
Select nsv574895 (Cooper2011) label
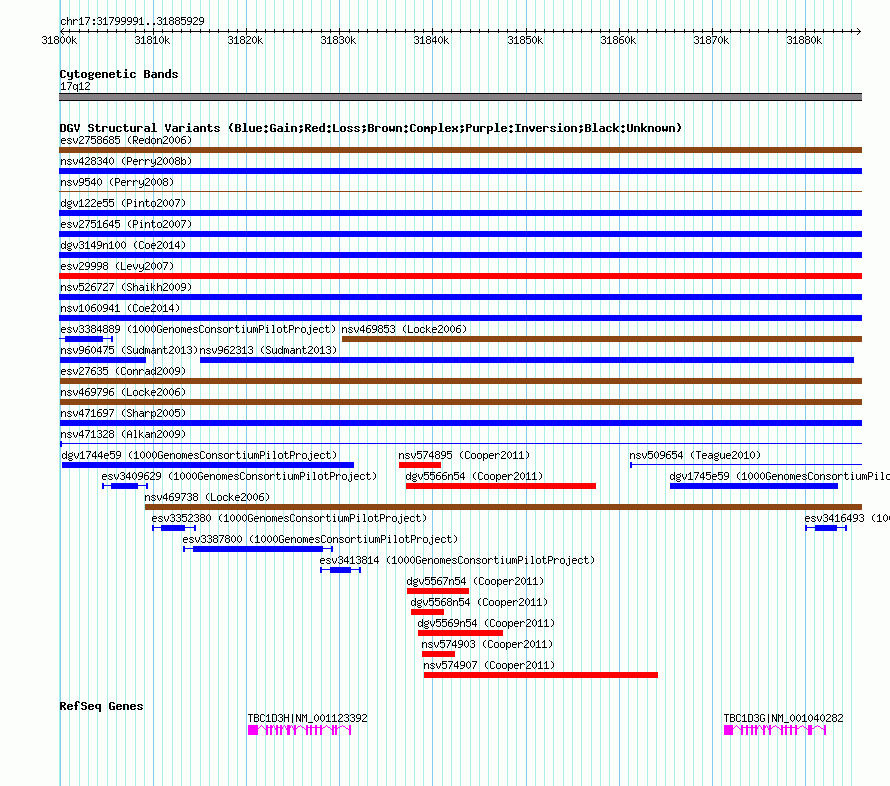(464, 455)
